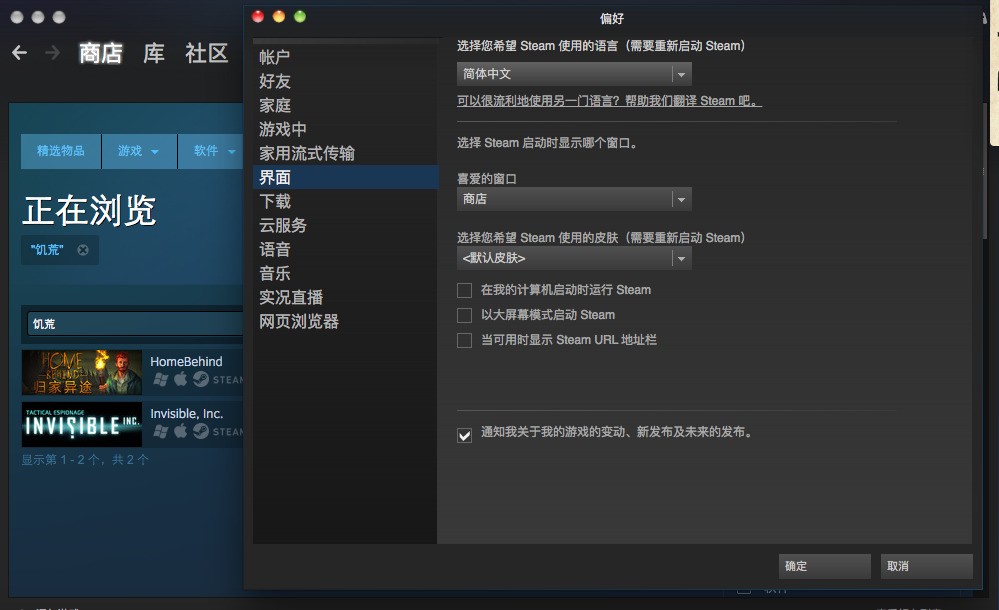Click 确定 to confirm preferences
Viewport: 999px width, 610px height.
[x=824, y=566]
